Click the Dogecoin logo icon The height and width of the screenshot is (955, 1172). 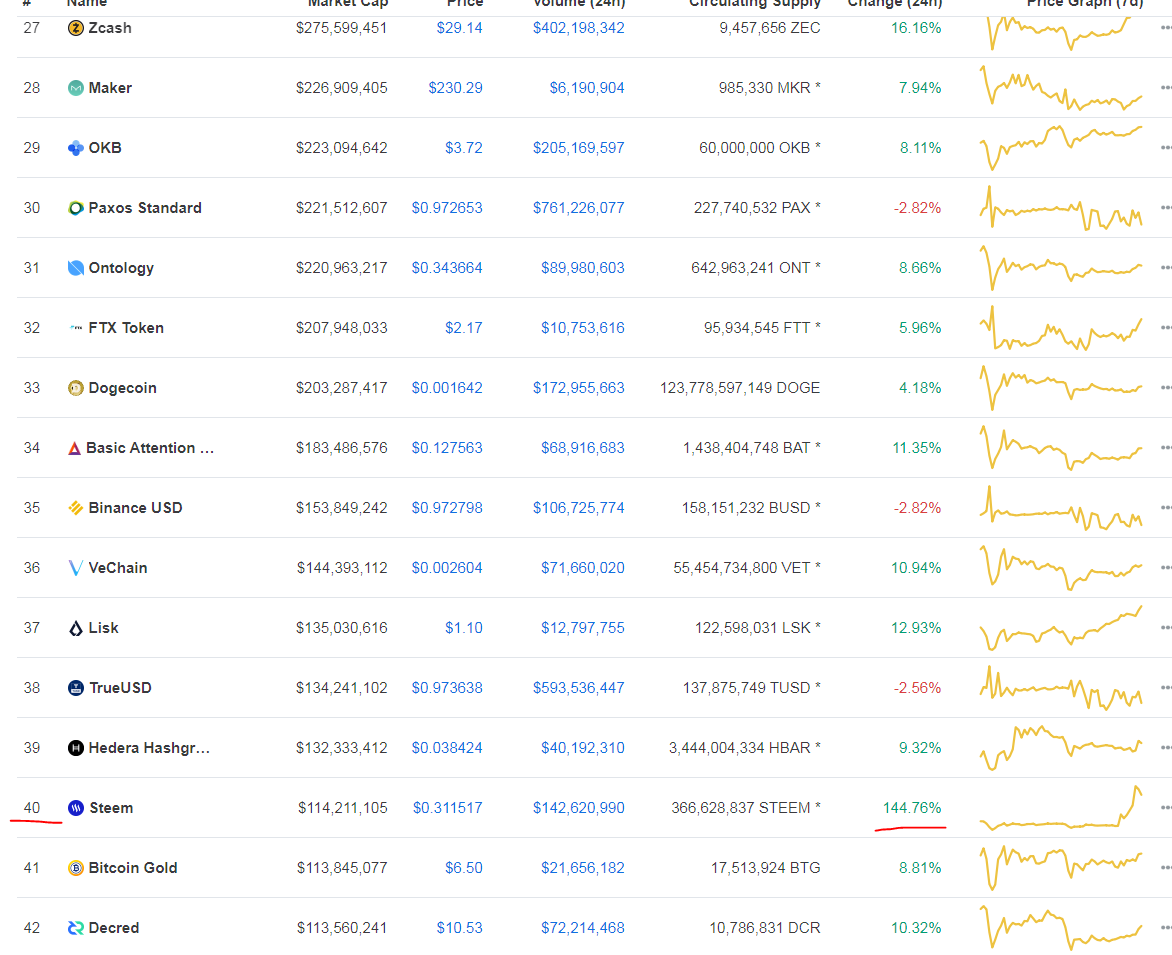tap(75, 388)
